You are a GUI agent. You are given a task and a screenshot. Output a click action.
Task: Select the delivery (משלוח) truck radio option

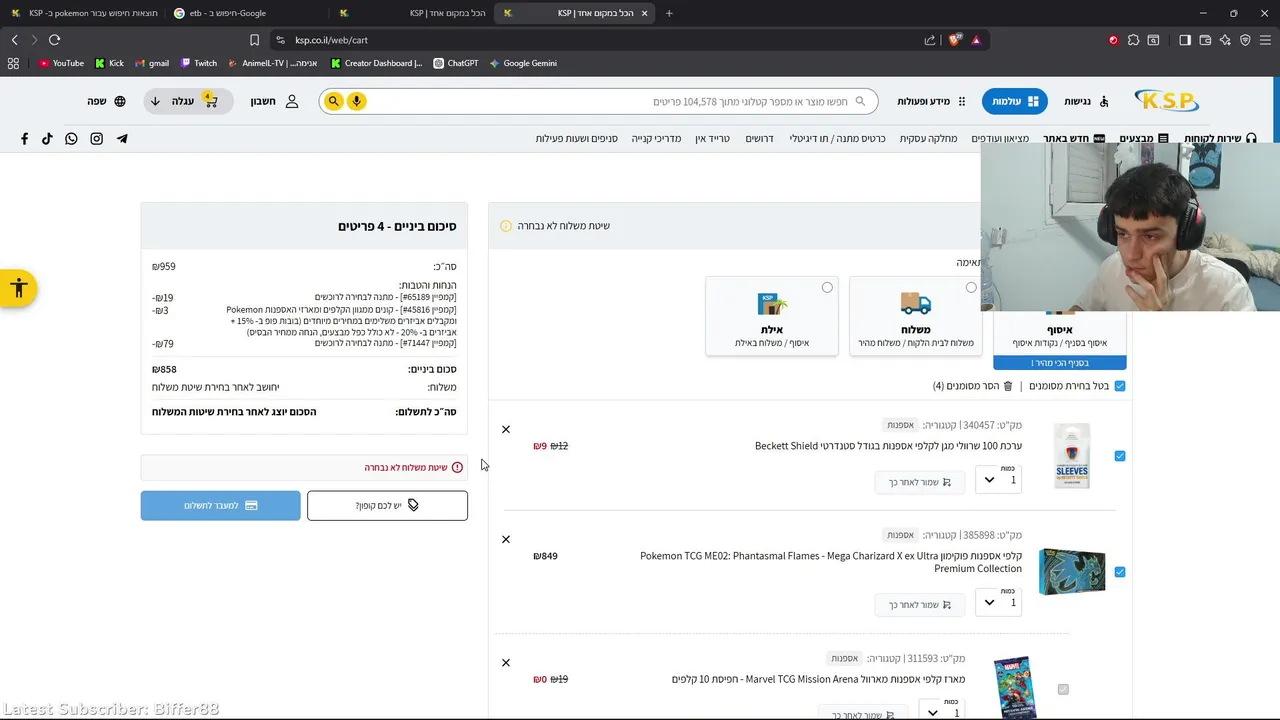(971, 288)
